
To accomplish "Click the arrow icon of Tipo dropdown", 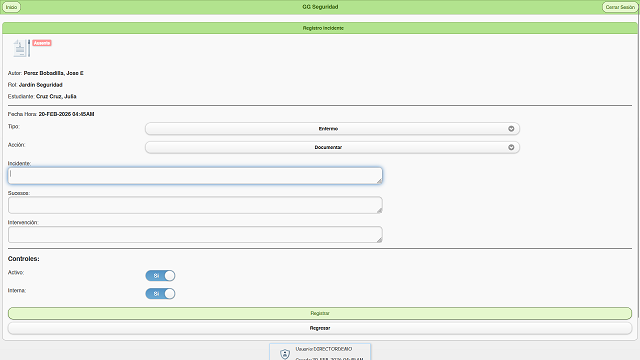I will (x=511, y=129).
